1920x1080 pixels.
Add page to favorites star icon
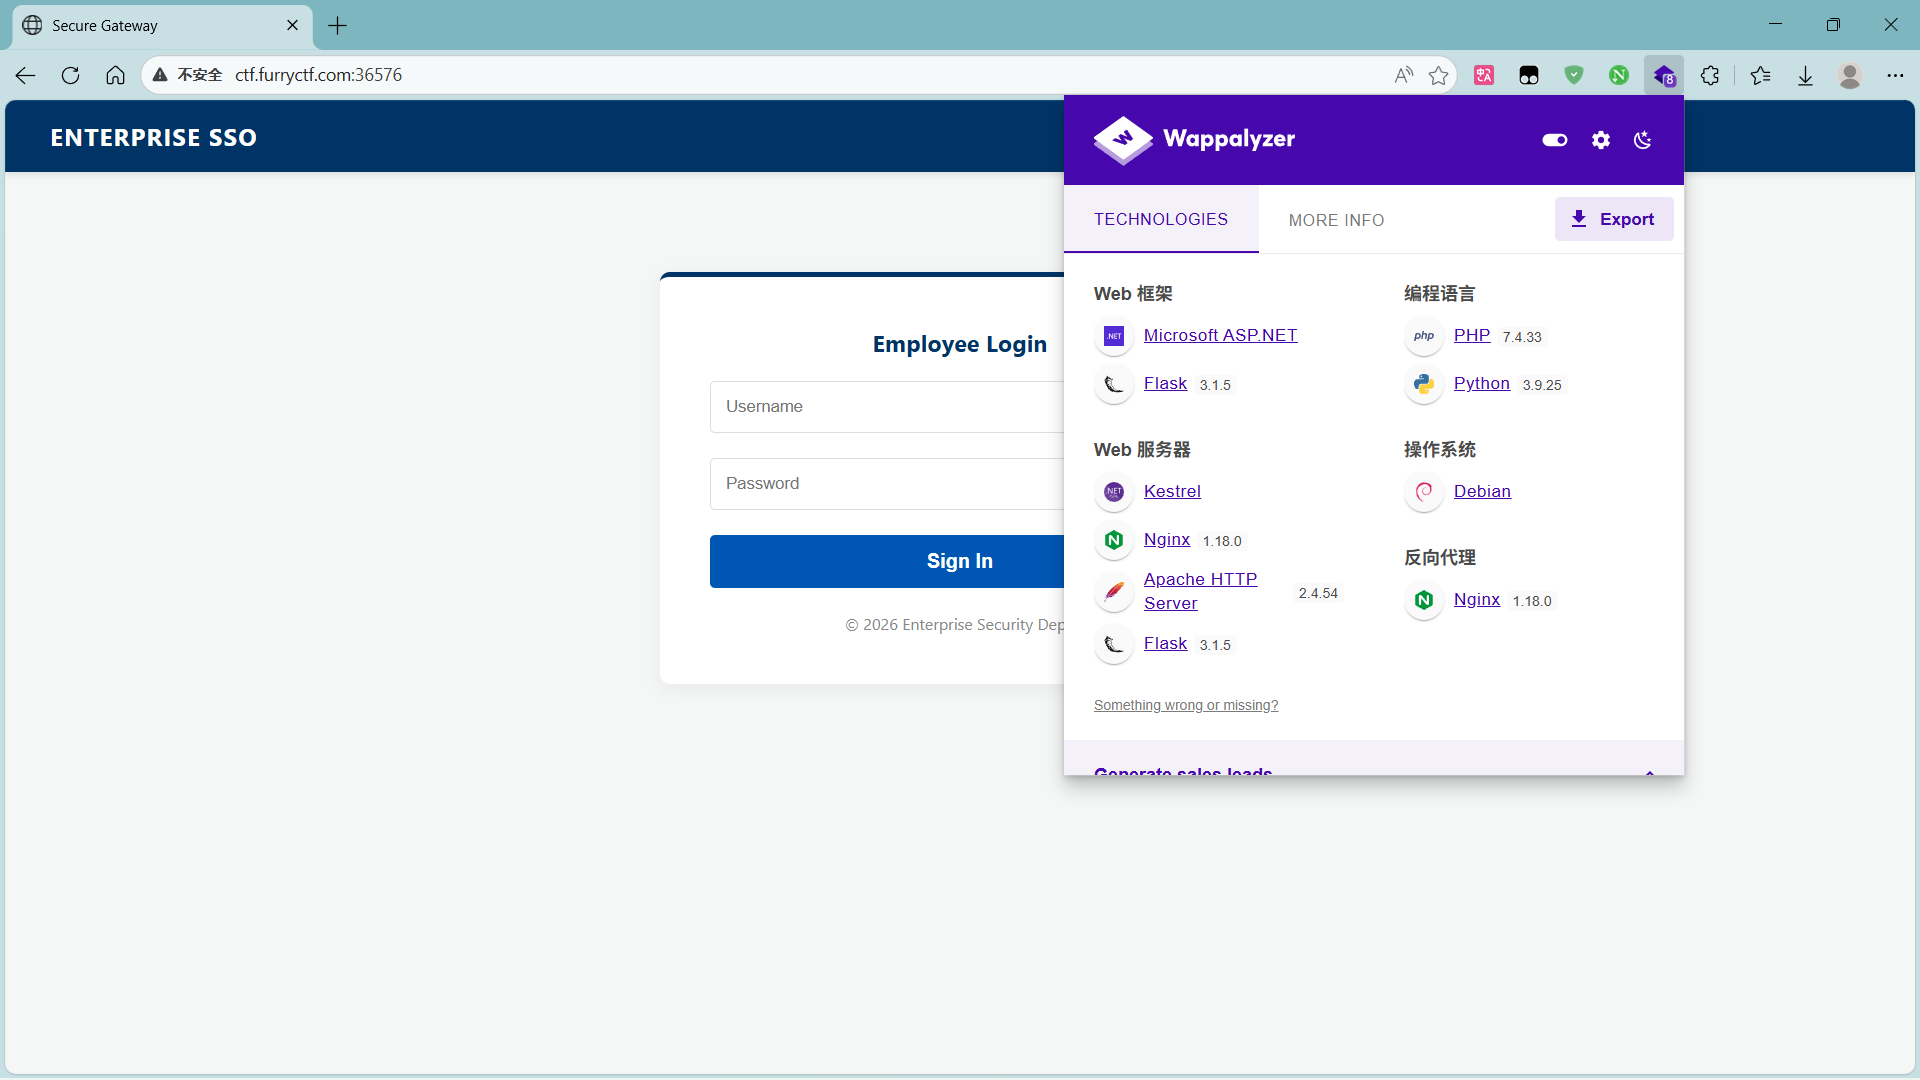pyautogui.click(x=1438, y=75)
